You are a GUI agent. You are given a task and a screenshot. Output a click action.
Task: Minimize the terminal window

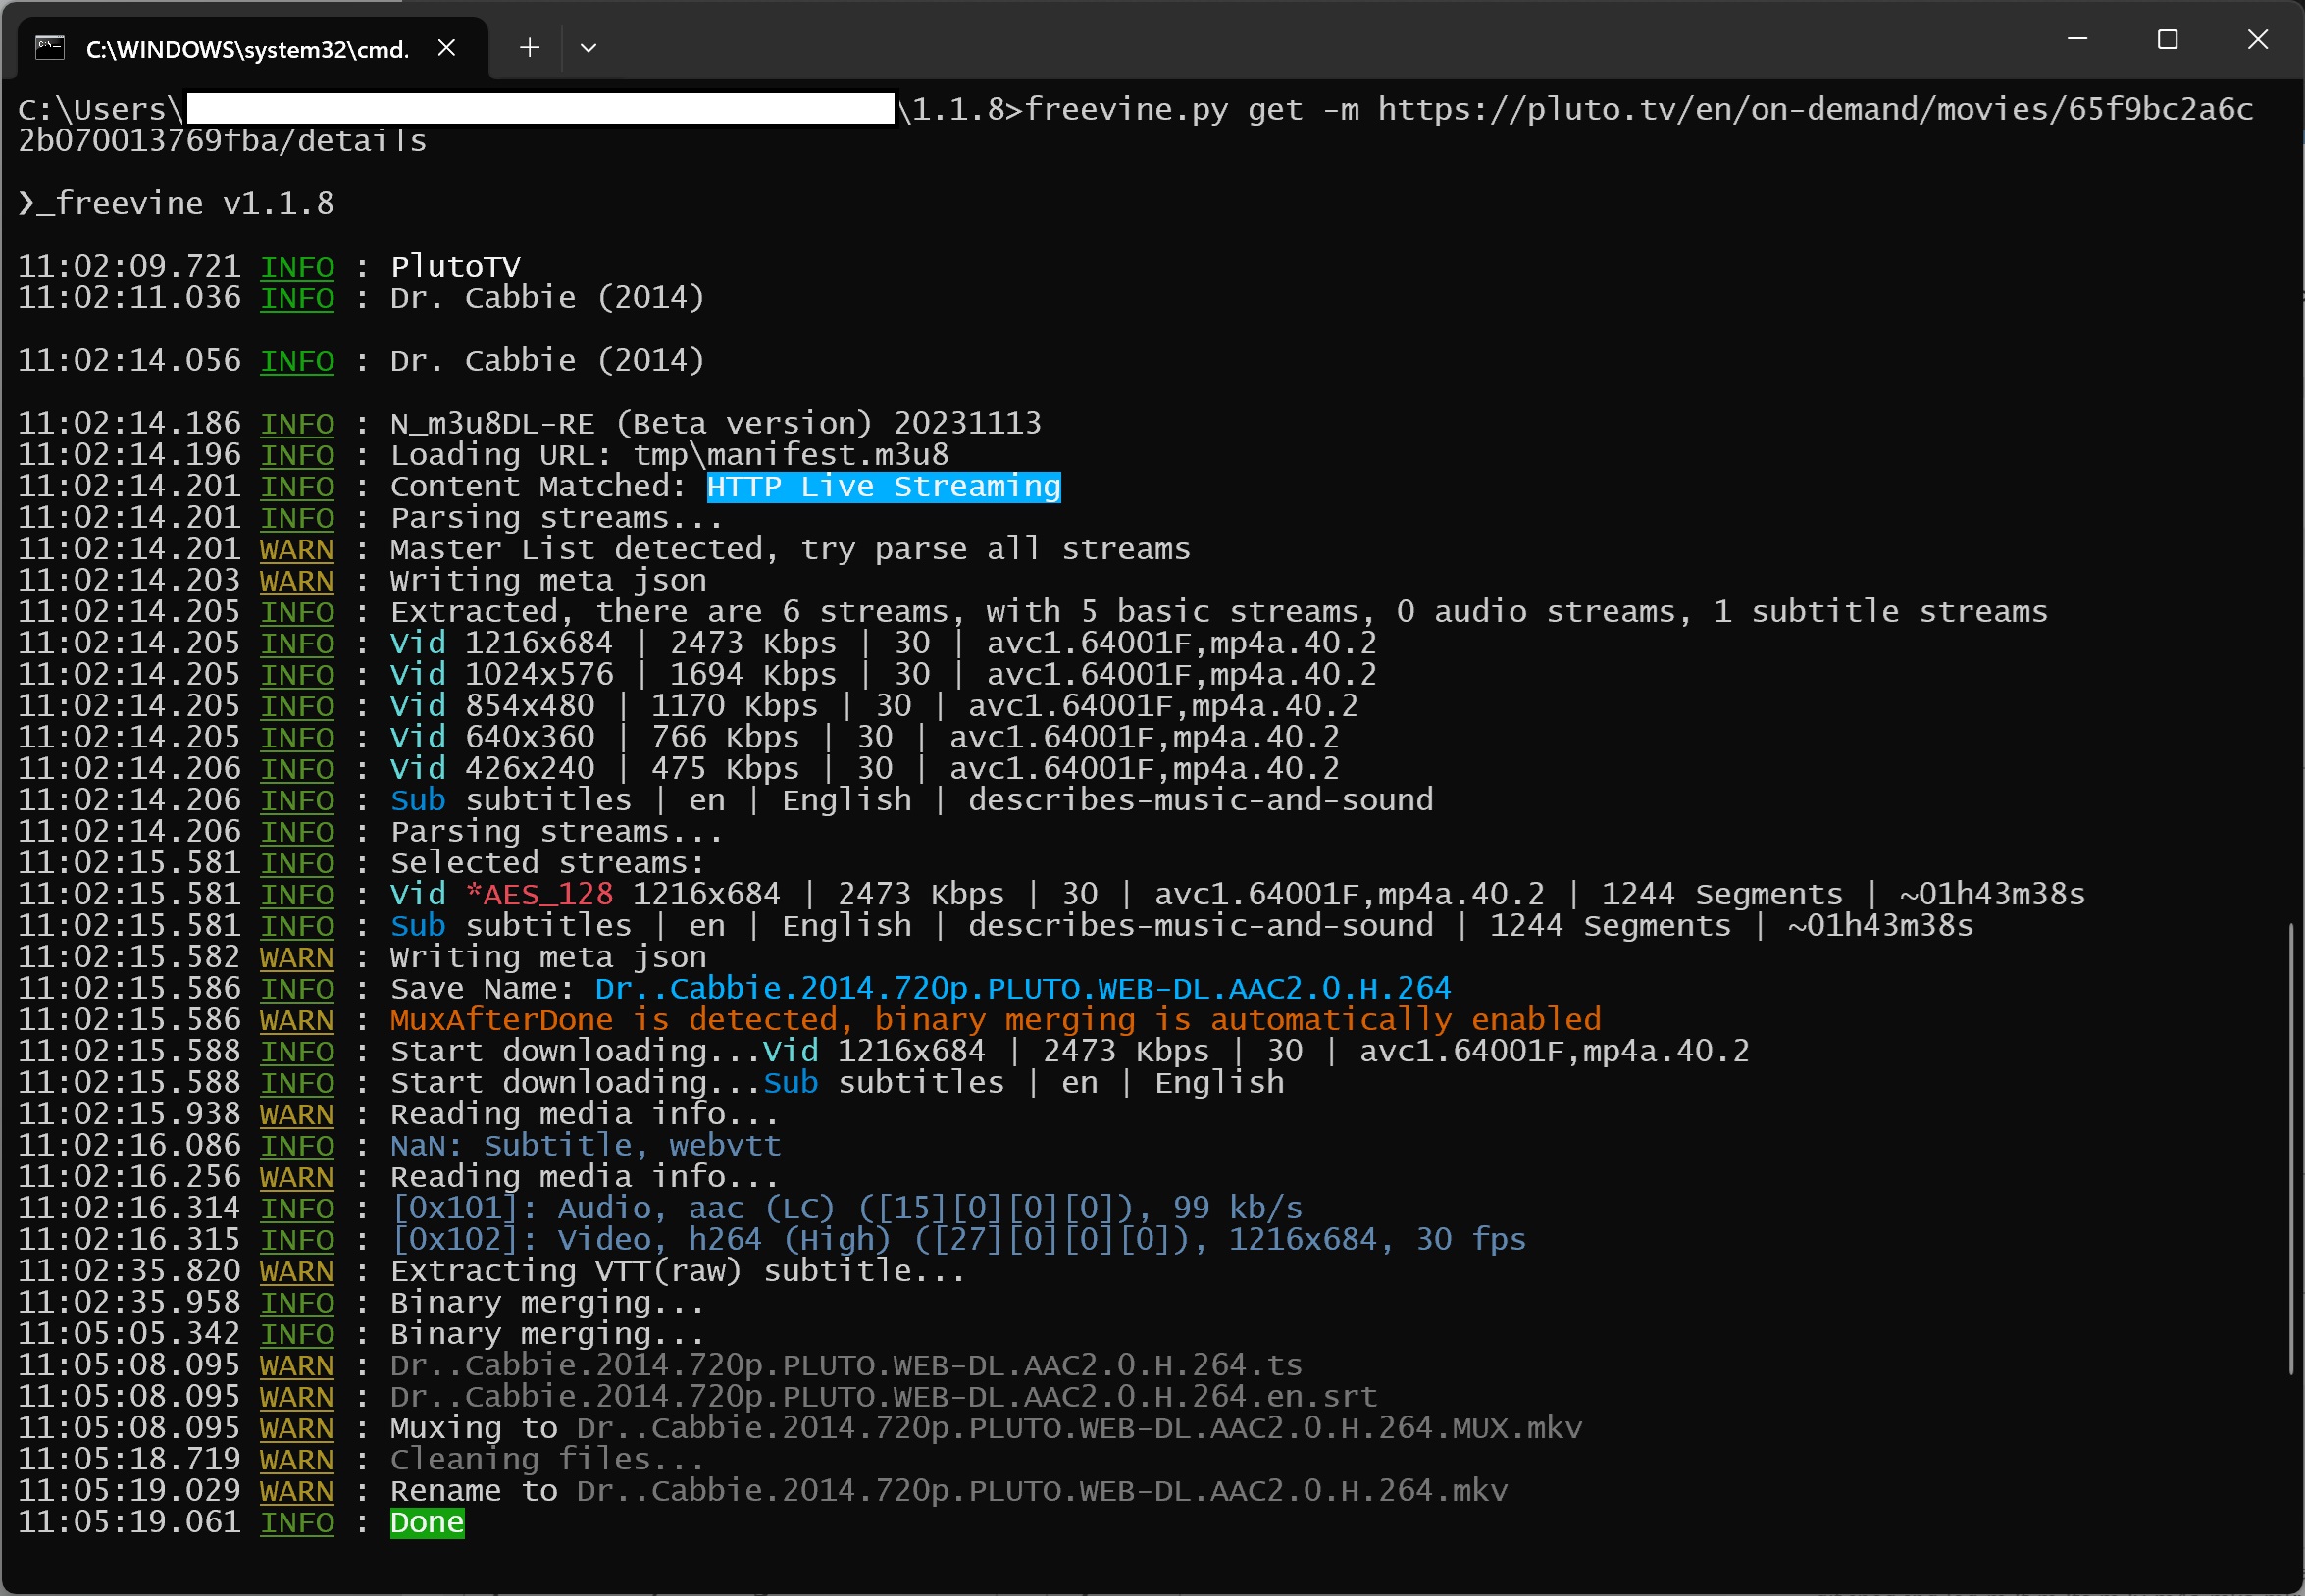click(2077, 39)
